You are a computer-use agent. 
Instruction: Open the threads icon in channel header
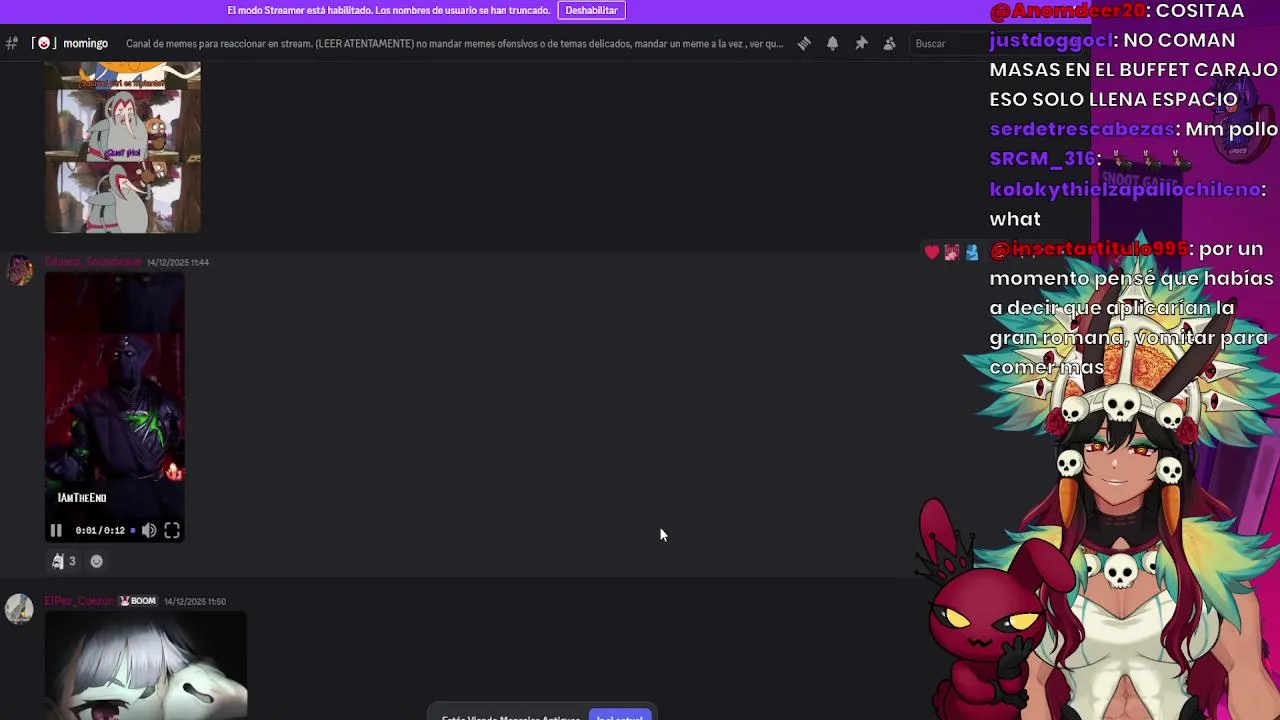[x=804, y=44]
